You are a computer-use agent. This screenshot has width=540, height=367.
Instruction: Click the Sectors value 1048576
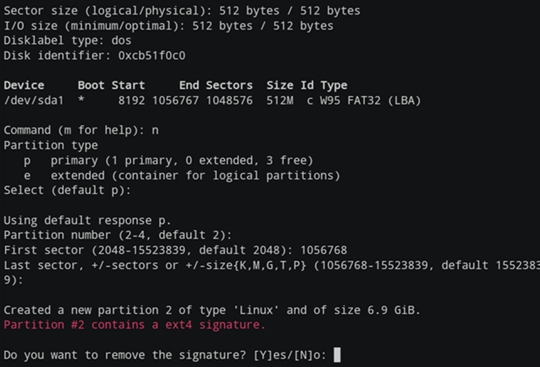point(229,101)
